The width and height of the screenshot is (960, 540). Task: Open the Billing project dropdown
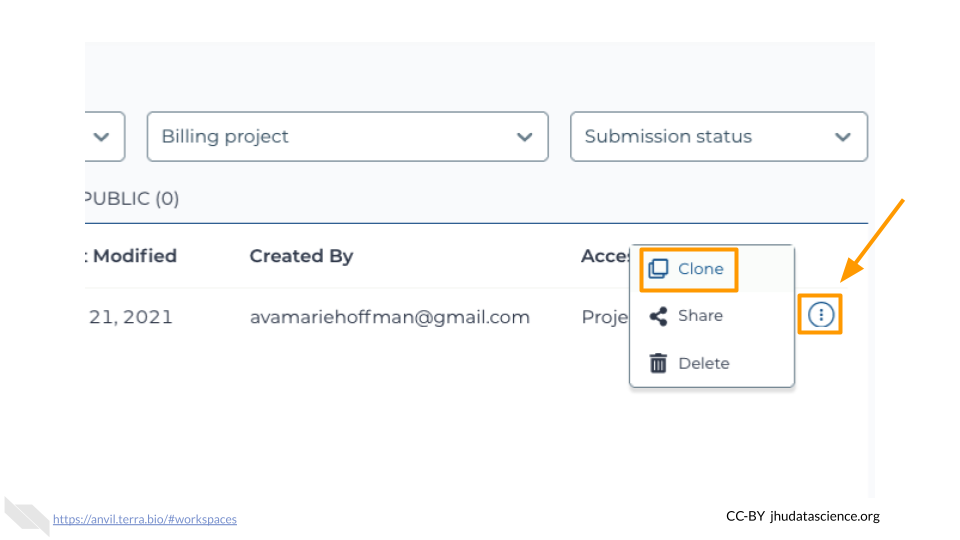[348, 137]
